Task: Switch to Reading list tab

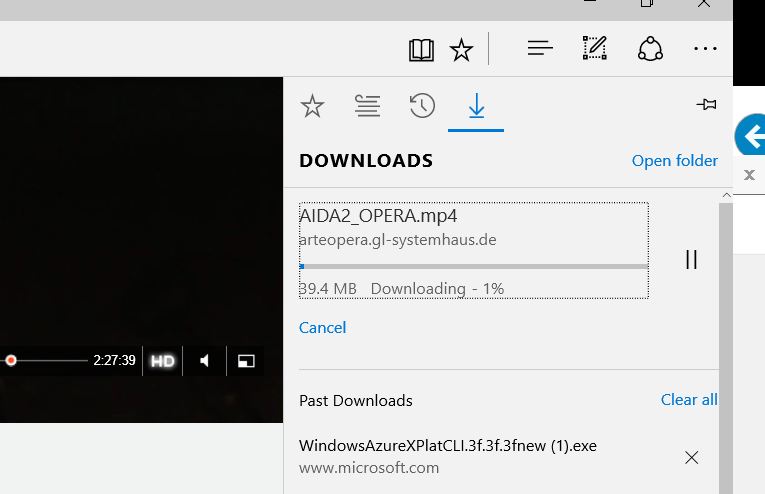Action: (368, 106)
